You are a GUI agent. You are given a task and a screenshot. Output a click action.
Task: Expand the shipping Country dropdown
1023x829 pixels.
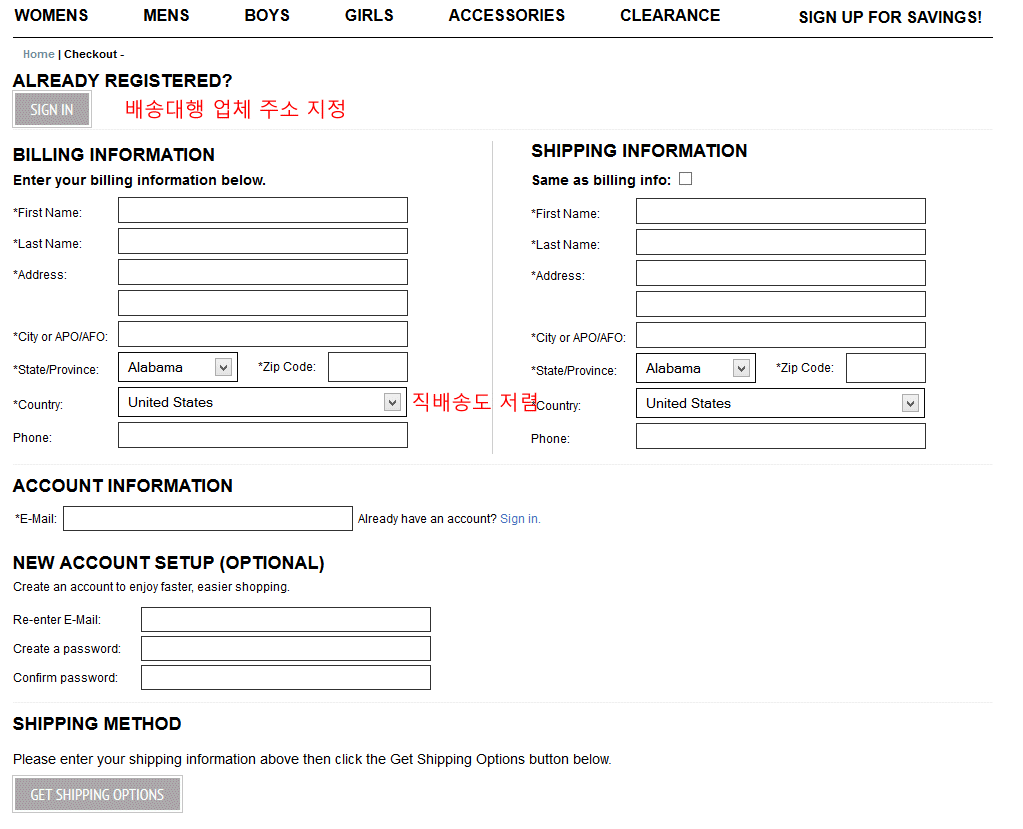click(780, 404)
